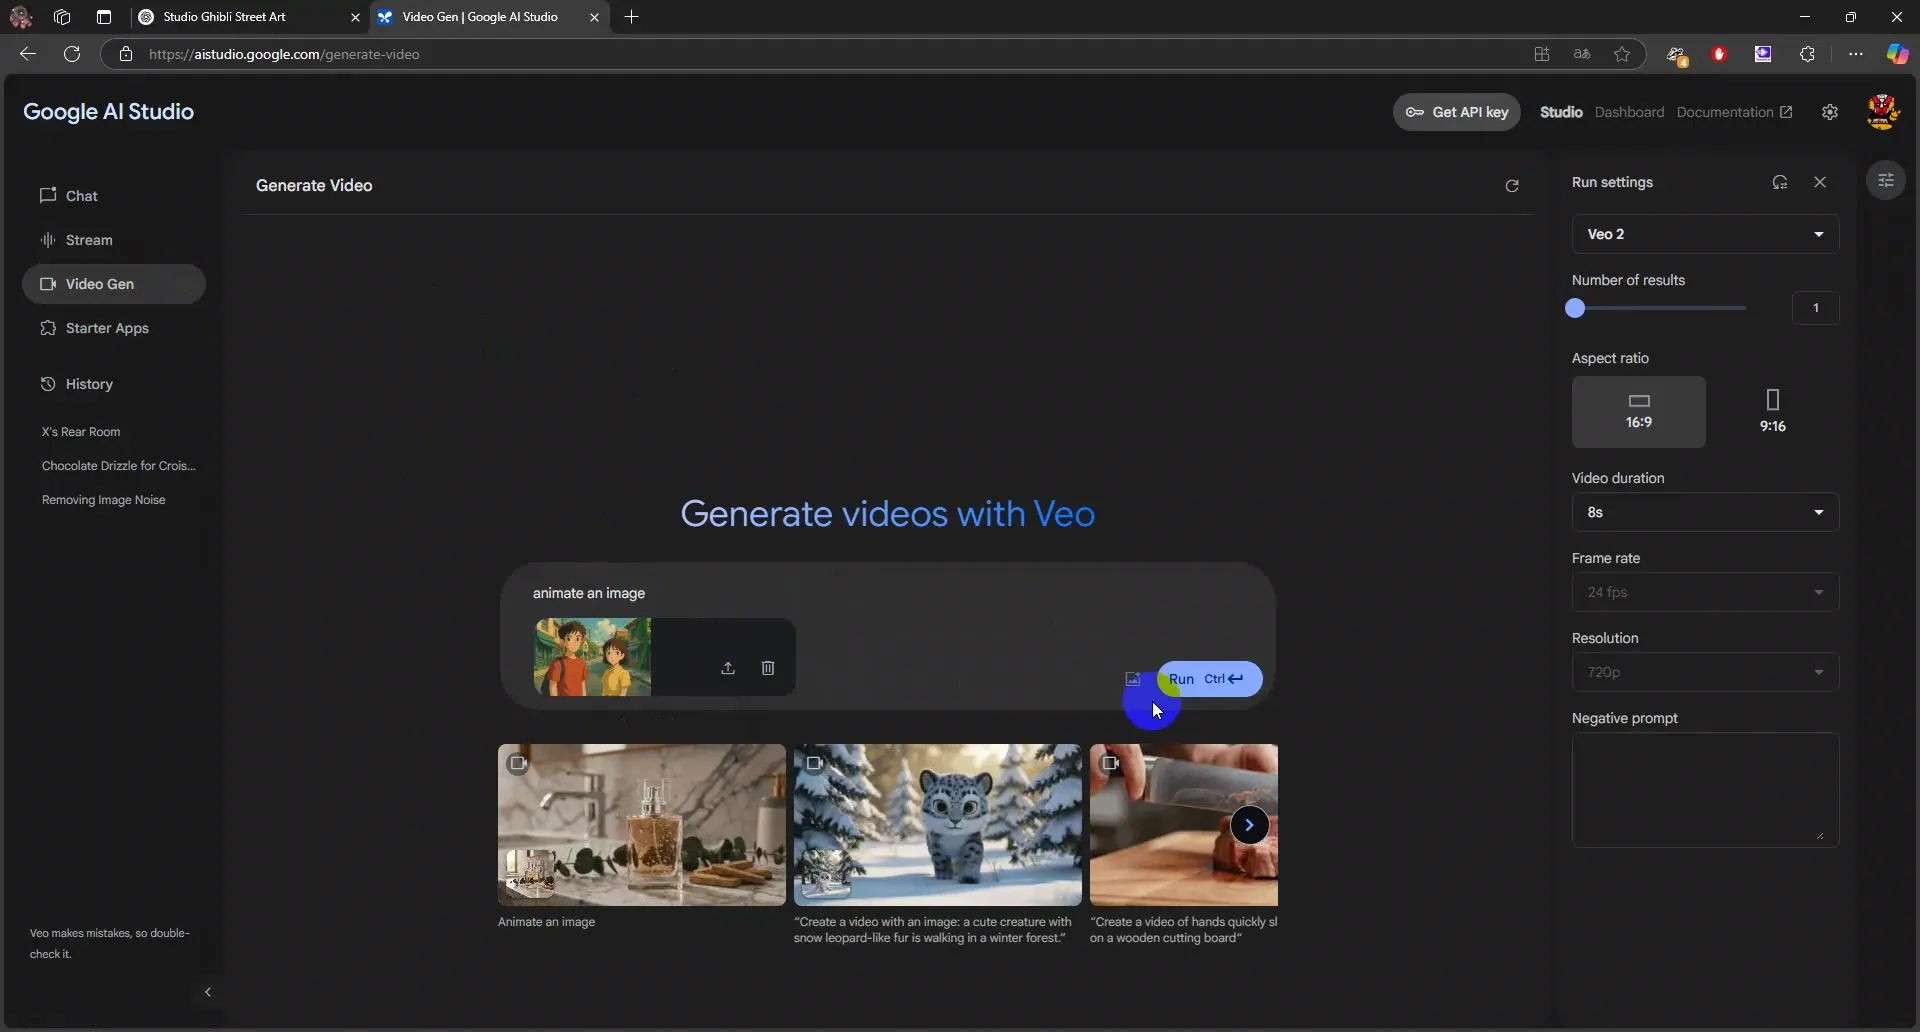1920x1032 pixels.
Task: Go back in browser history
Action: pyautogui.click(x=28, y=54)
